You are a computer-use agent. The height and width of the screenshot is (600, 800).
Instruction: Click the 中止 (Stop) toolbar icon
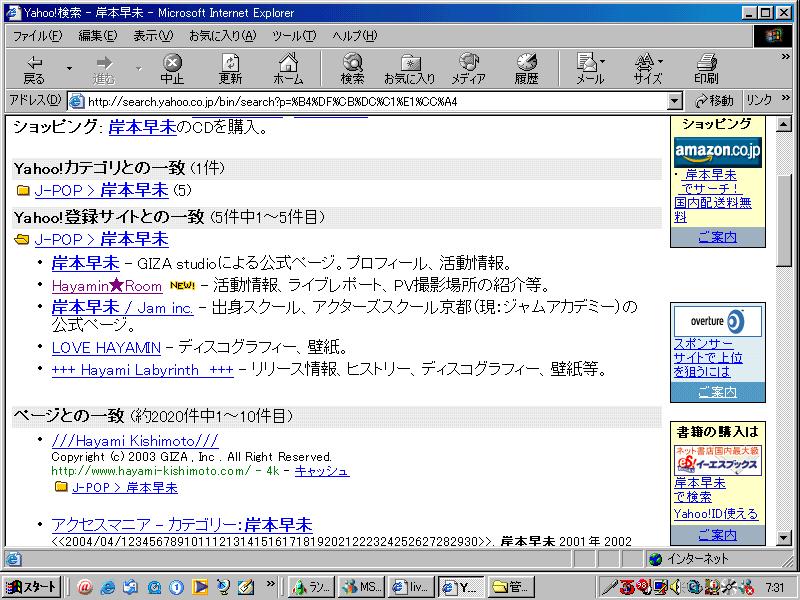click(x=172, y=69)
